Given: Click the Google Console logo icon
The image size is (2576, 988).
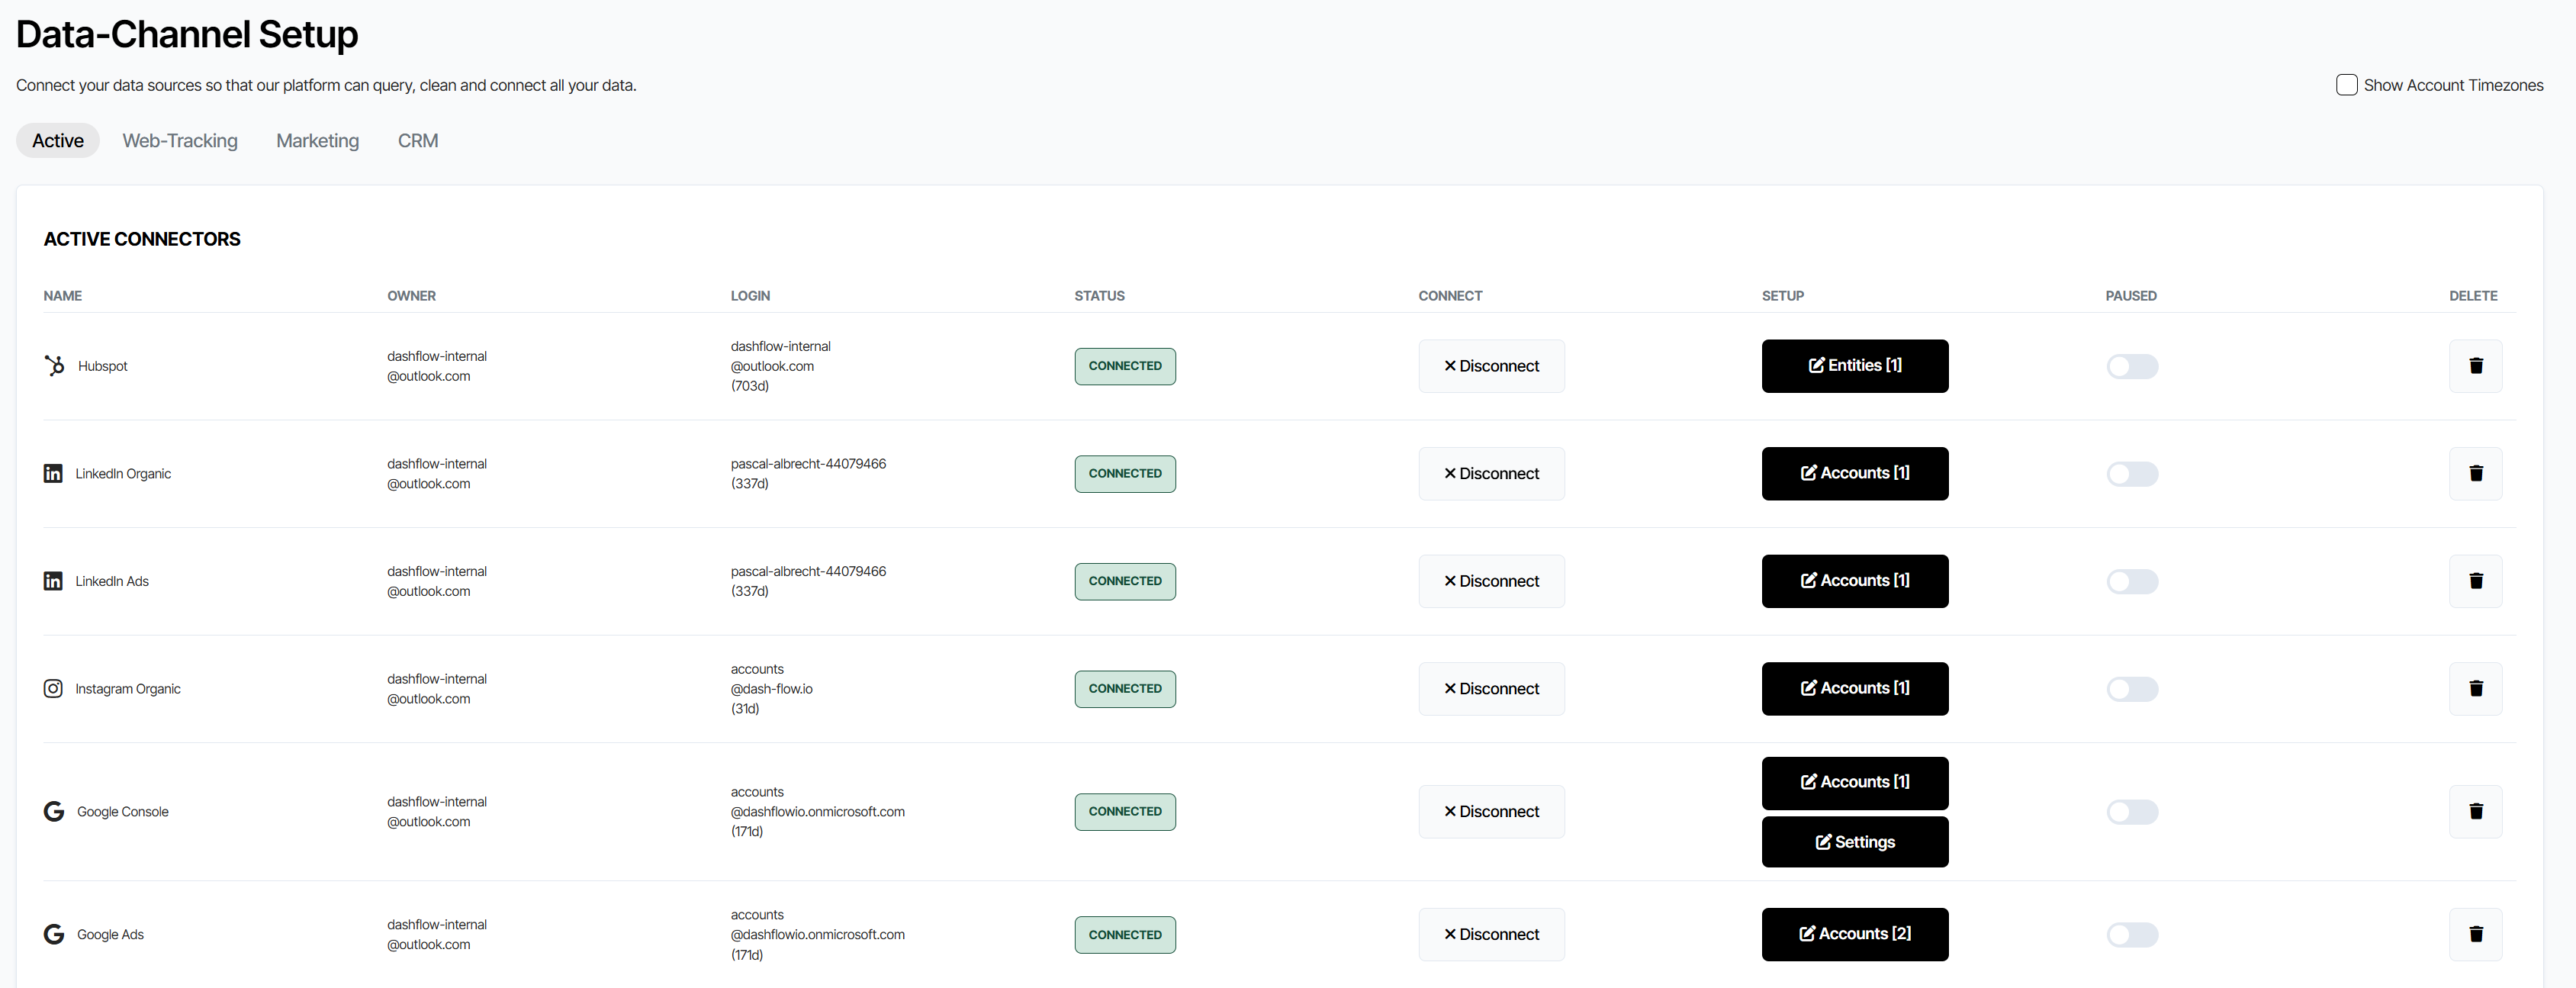Looking at the screenshot, I should point(54,811).
